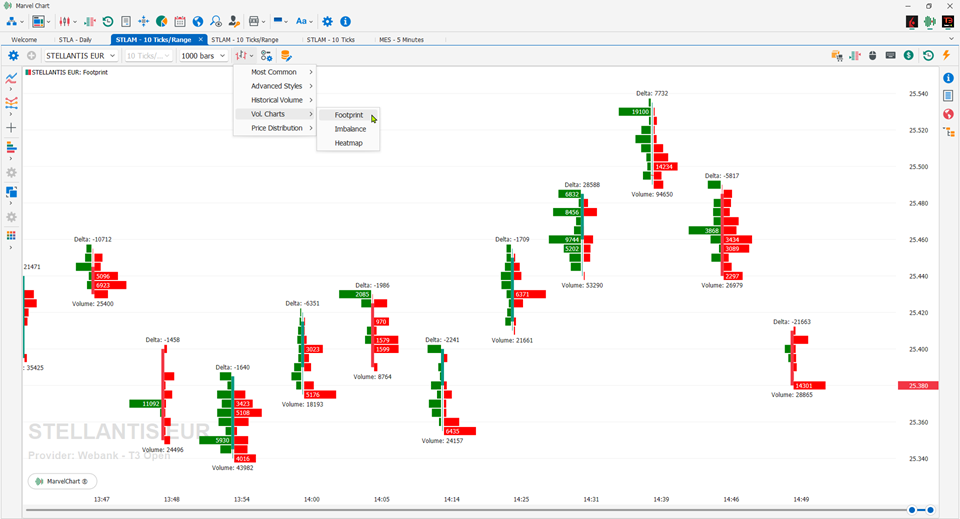The image size is (960, 519).
Task: Click the blue four-arrow move icon
Action: click(x=143, y=21)
